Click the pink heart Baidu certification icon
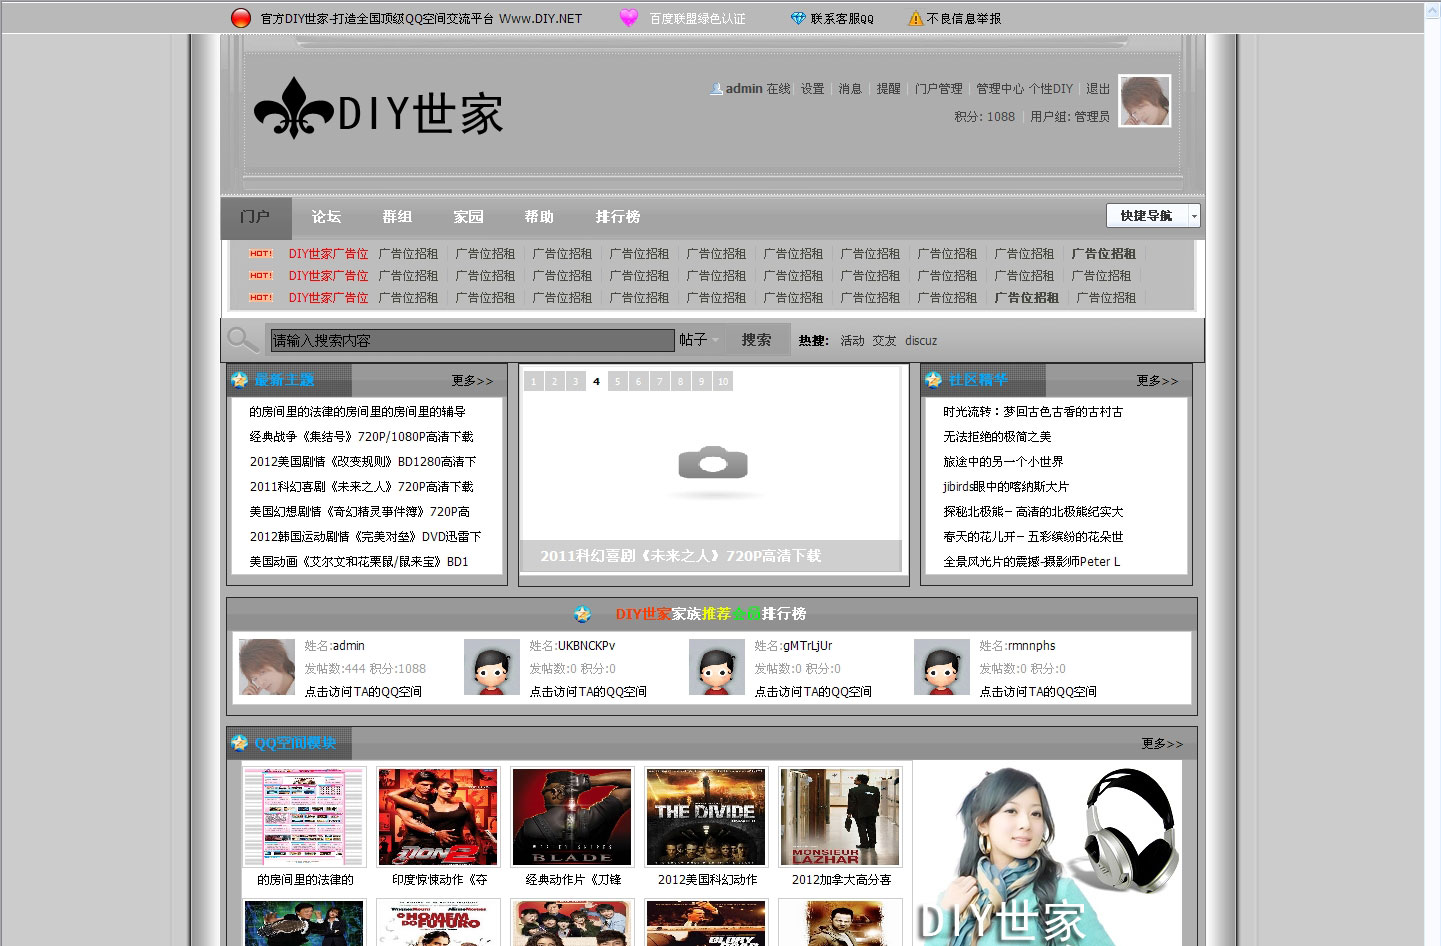The width and height of the screenshot is (1441, 946). [x=628, y=18]
